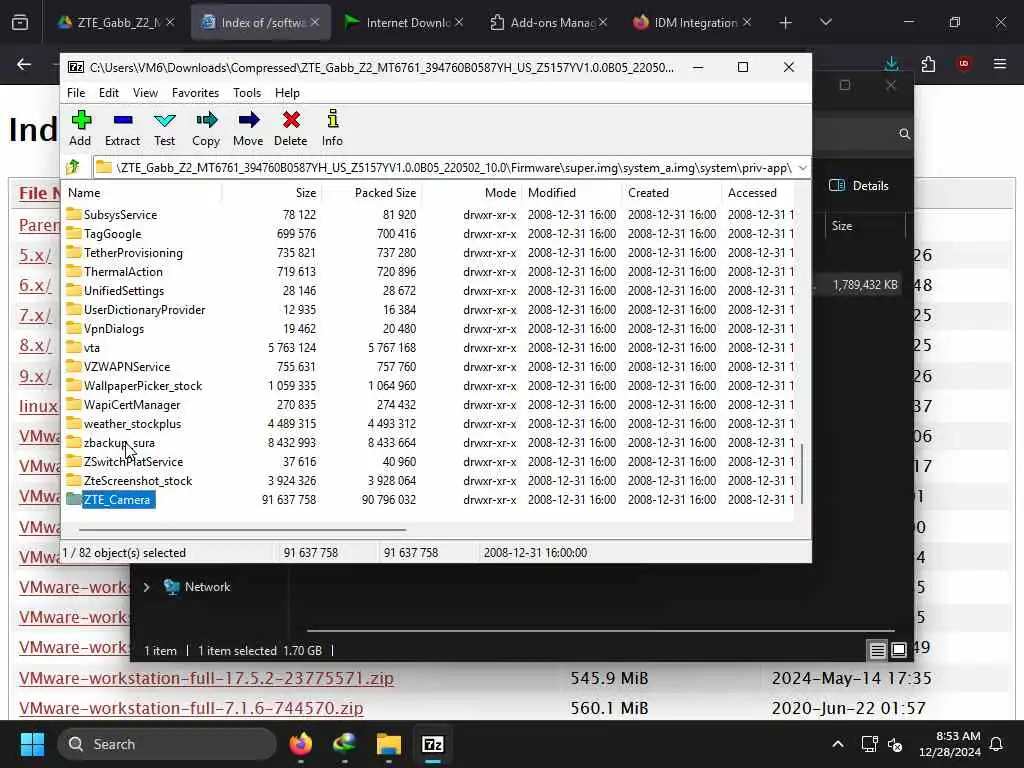The width and height of the screenshot is (1024, 768).
Task: Click the vertical scrollbar in file list
Action: [x=802, y=473]
